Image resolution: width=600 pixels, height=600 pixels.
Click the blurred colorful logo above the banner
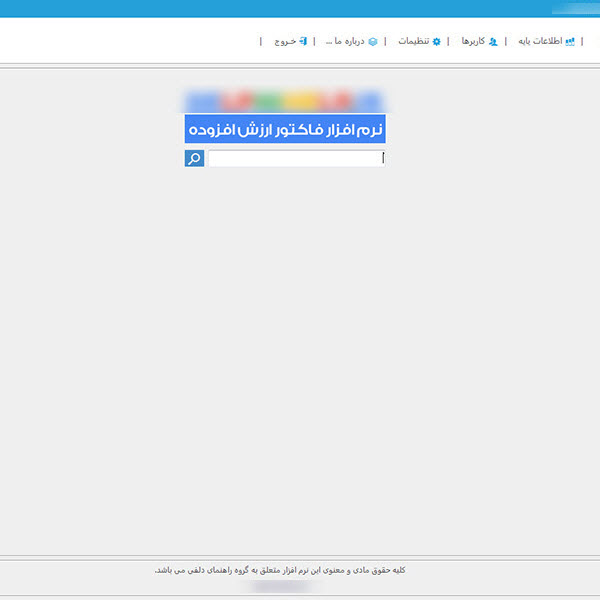(x=284, y=101)
